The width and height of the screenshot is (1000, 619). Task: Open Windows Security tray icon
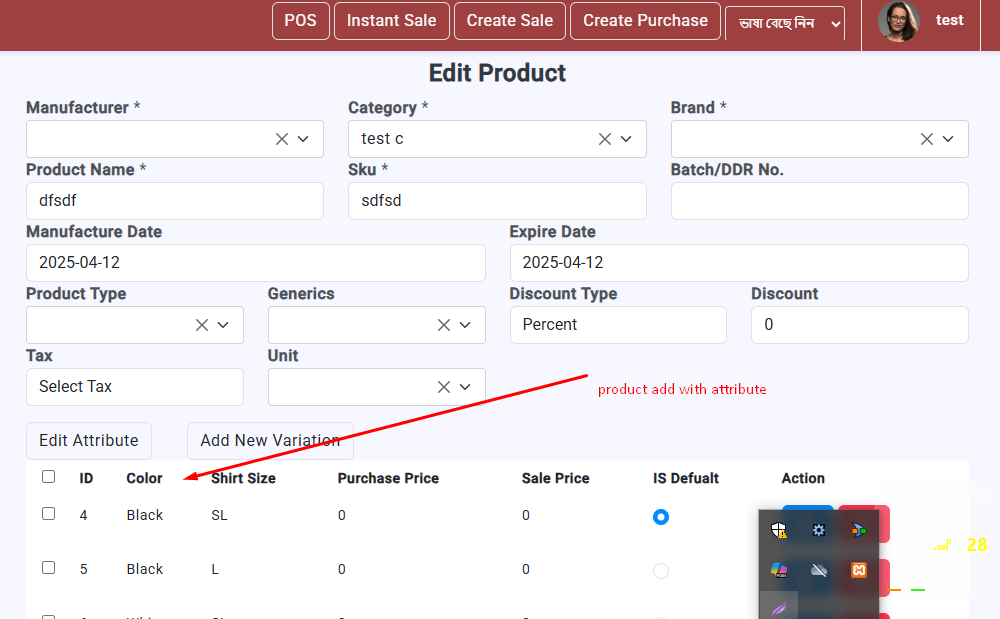pyautogui.click(x=779, y=530)
